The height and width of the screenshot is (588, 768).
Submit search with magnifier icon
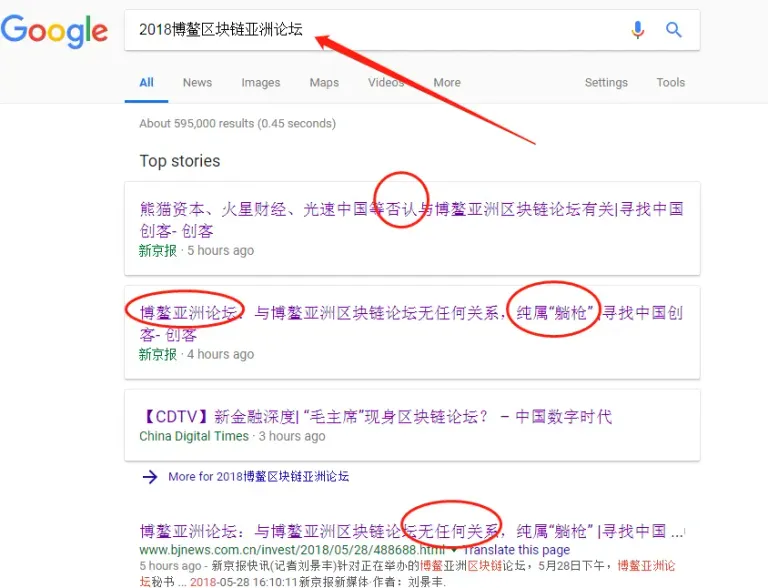tap(673, 30)
